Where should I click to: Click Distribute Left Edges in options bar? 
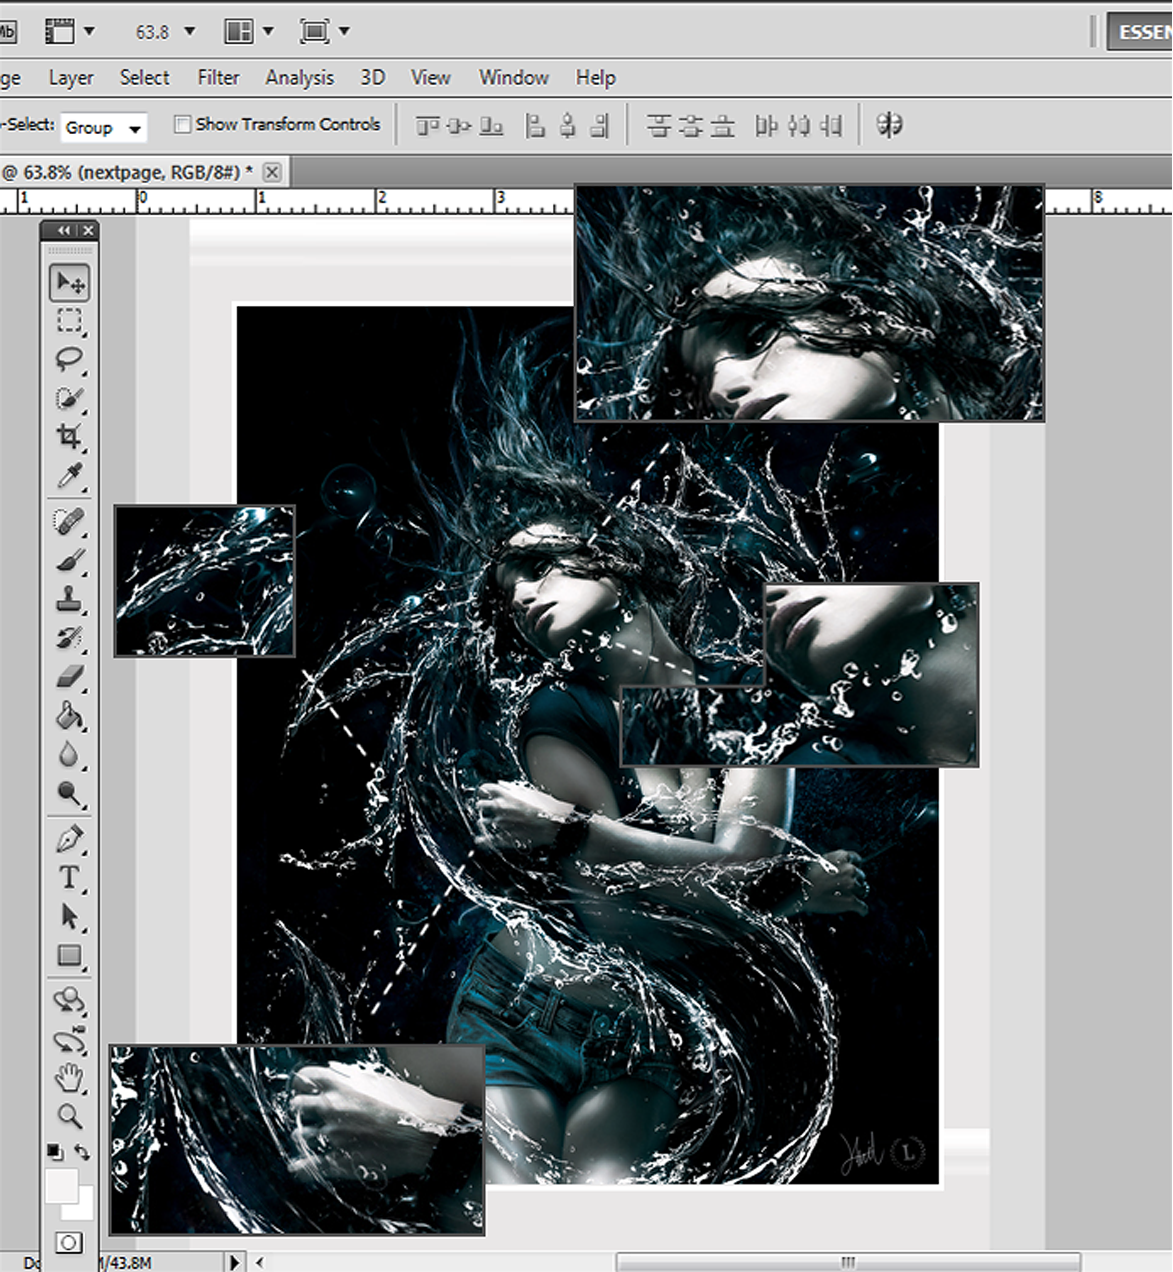767,125
